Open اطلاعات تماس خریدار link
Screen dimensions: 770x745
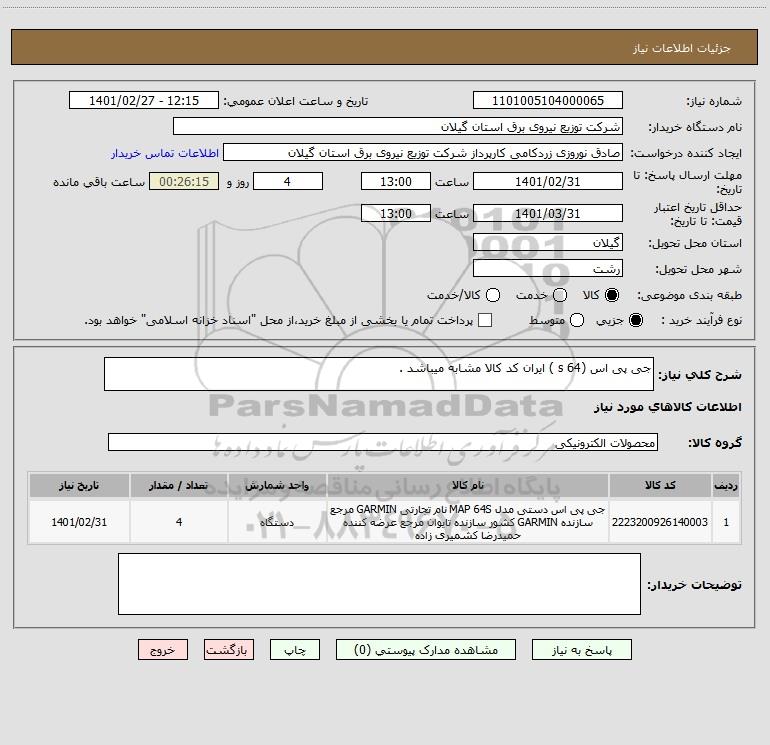tap(165, 153)
